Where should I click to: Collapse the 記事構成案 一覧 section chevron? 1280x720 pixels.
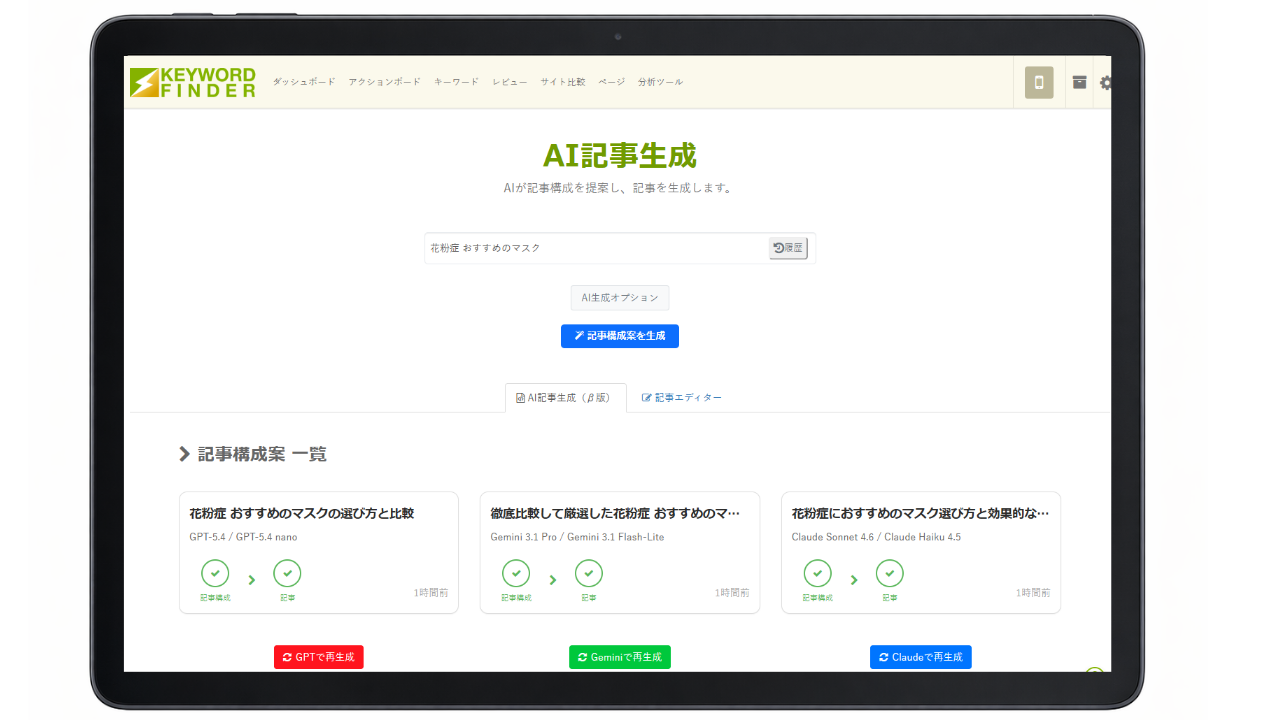[184, 454]
